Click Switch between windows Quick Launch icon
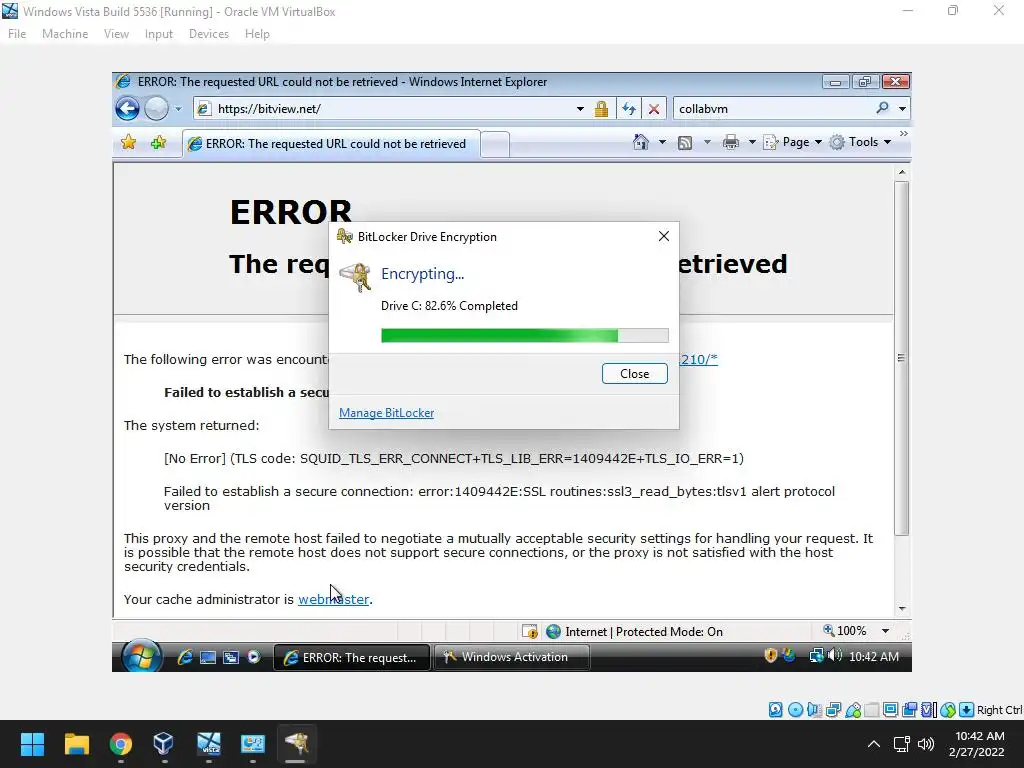 click(x=231, y=658)
